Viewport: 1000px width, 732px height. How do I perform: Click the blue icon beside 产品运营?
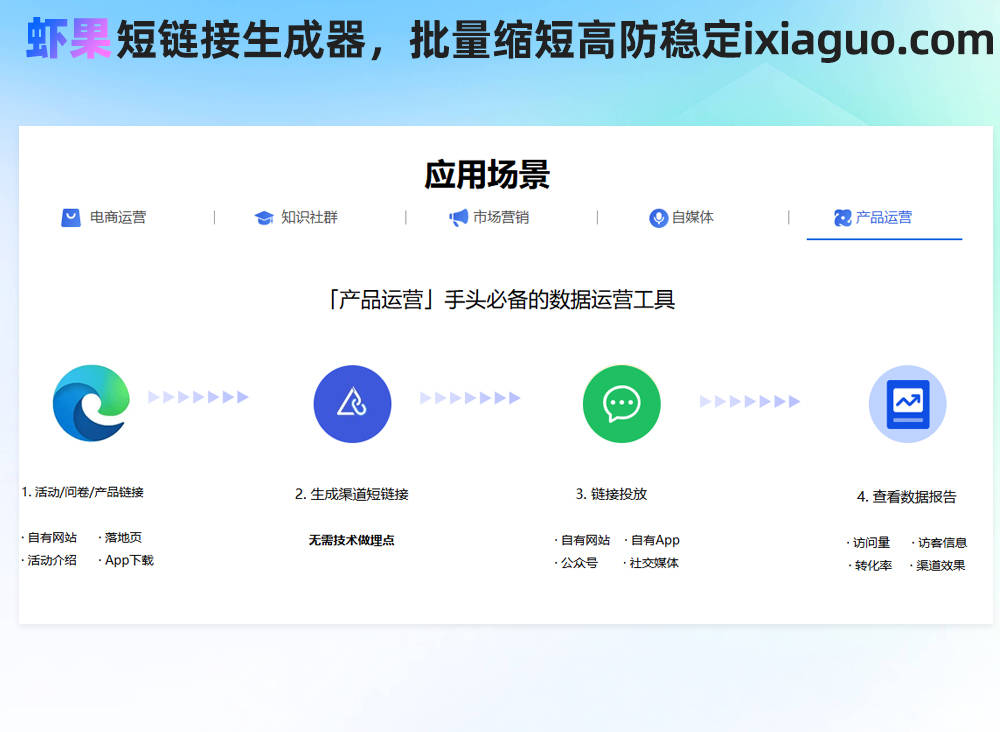point(842,218)
